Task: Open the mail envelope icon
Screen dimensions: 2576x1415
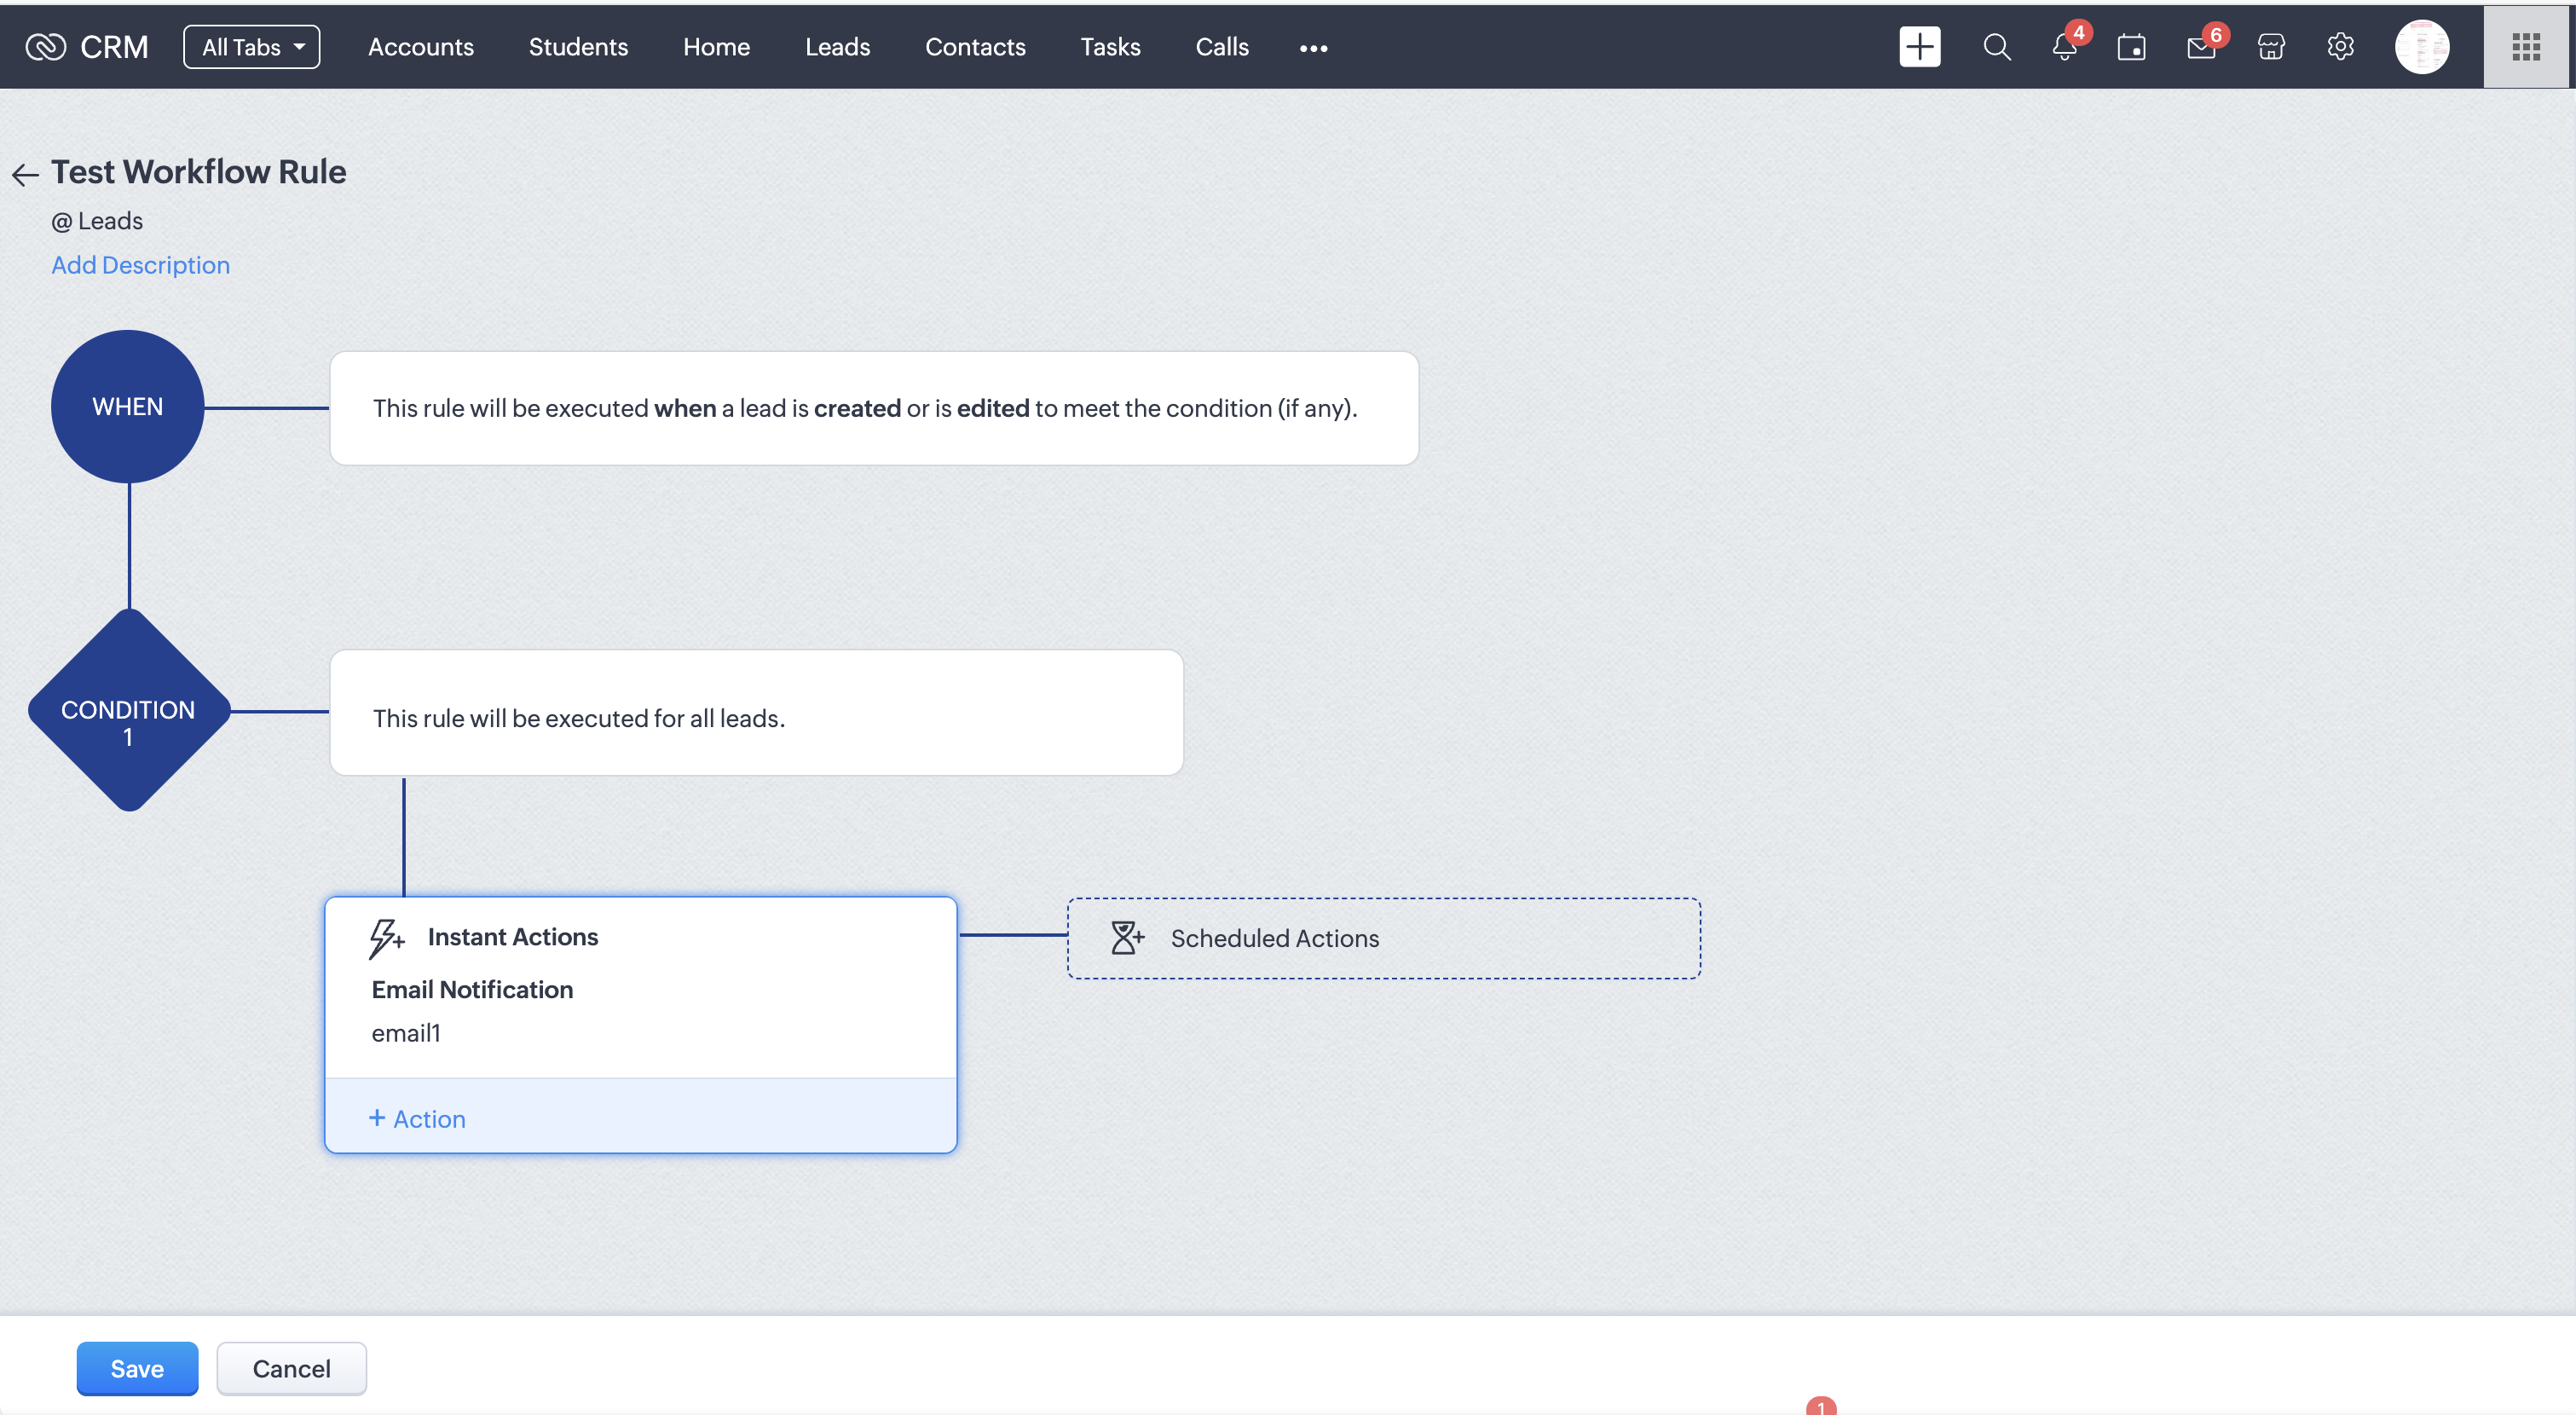Action: [x=2201, y=47]
